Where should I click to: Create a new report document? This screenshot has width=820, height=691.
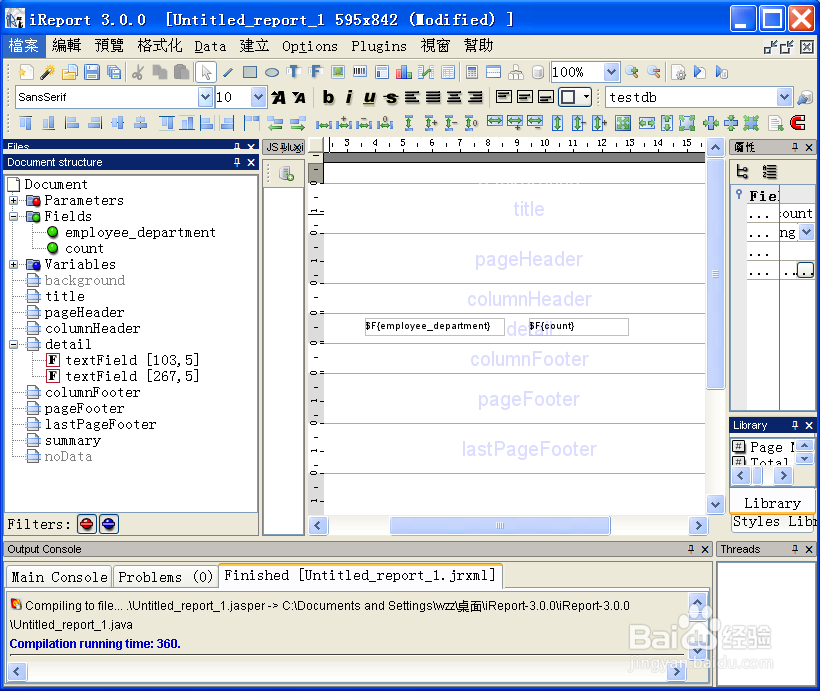click(26, 72)
